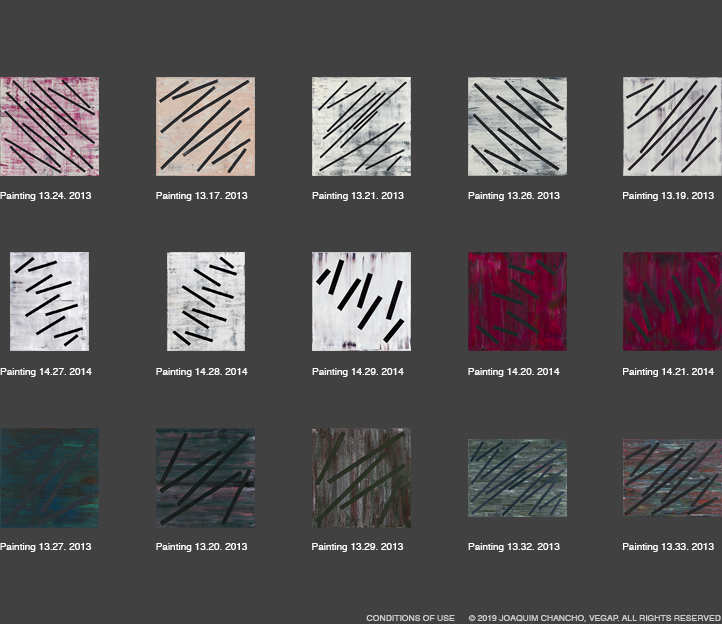Open the Painting 13.27 thumbnail image
Viewport: 722px width, 624px height.
pyautogui.click(x=49, y=478)
